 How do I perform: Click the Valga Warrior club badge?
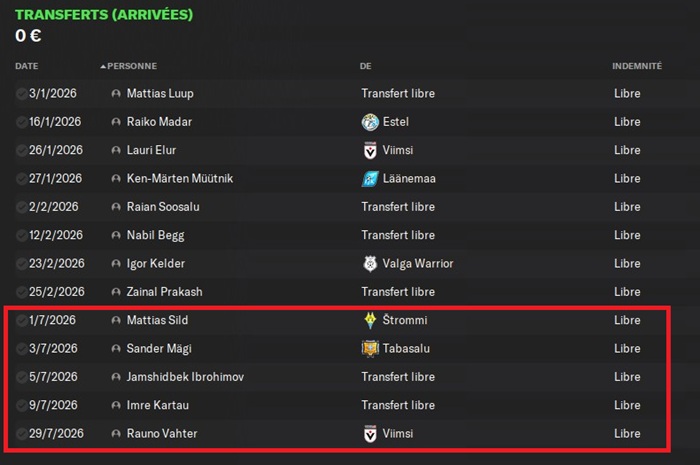(370, 264)
